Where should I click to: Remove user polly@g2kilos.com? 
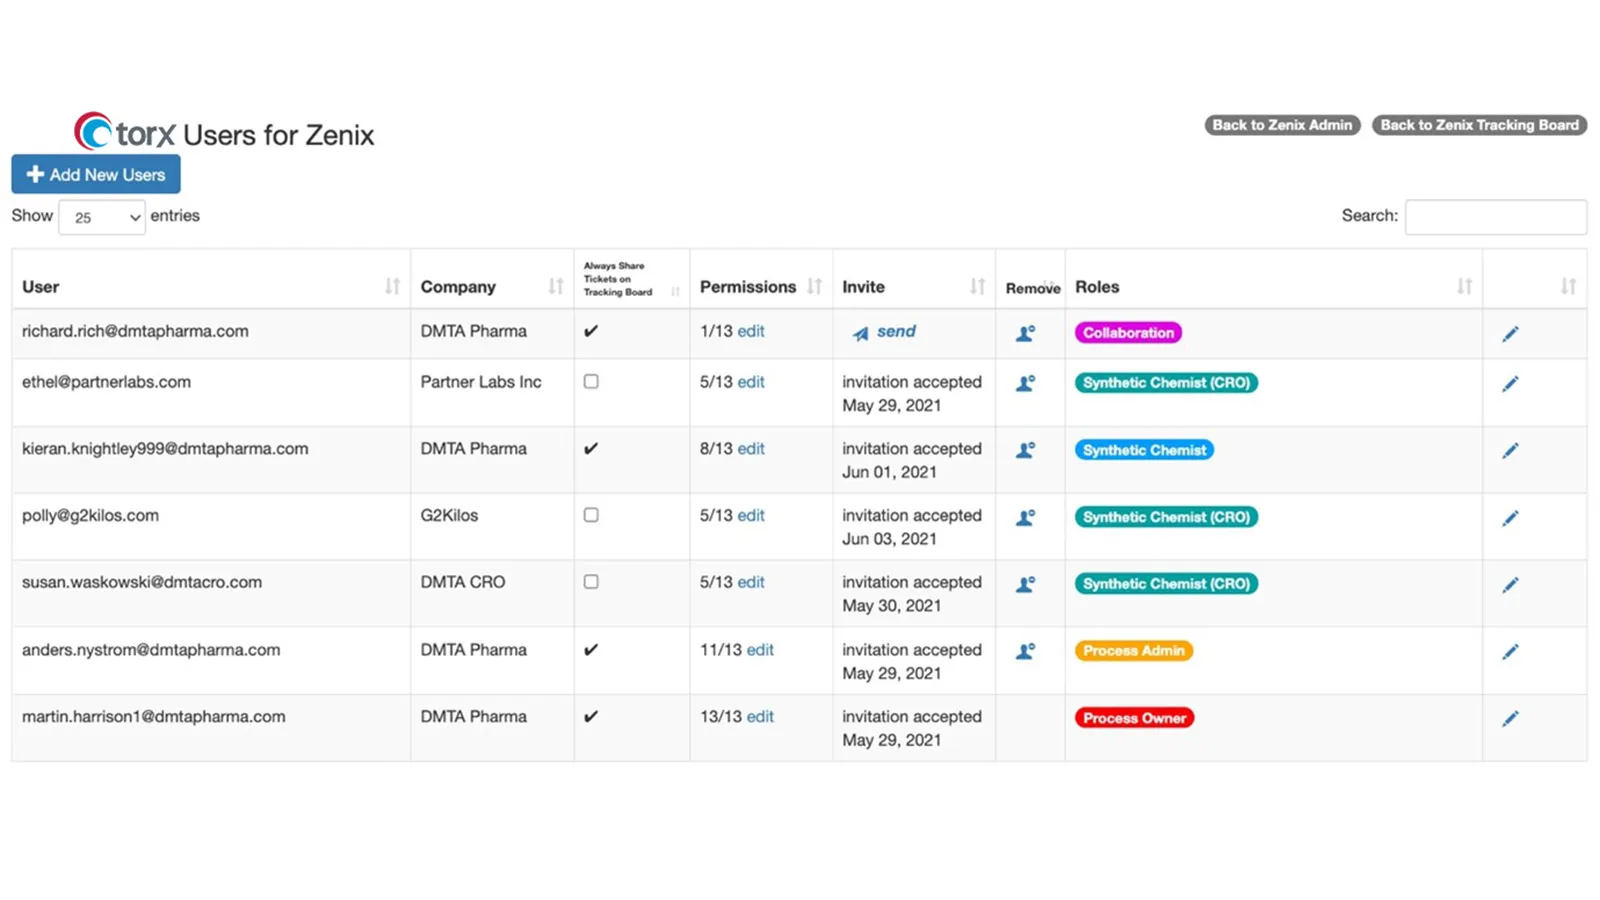pos(1025,518)
